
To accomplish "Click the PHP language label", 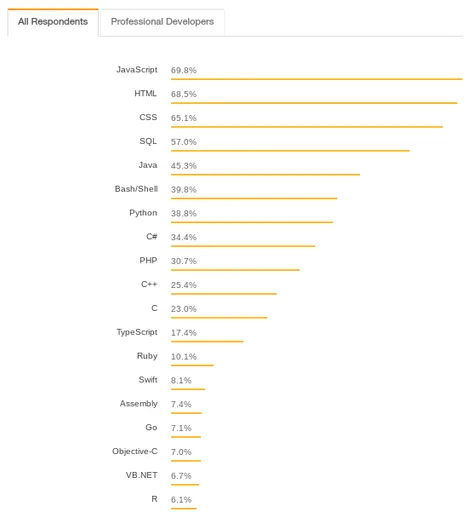I will 148,260.
